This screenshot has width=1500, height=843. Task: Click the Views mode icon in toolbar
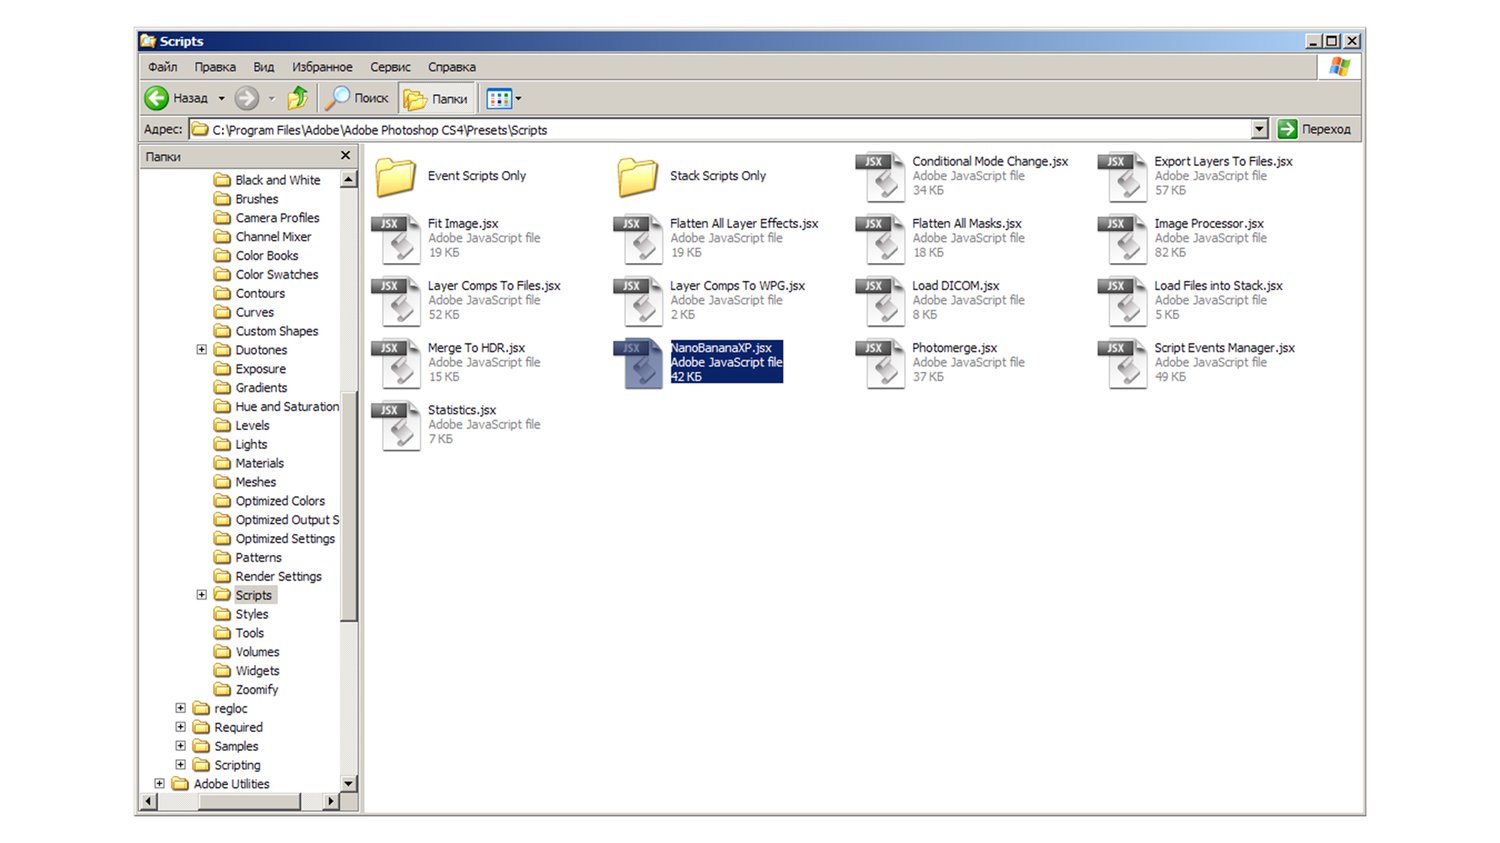pos(498,98)
